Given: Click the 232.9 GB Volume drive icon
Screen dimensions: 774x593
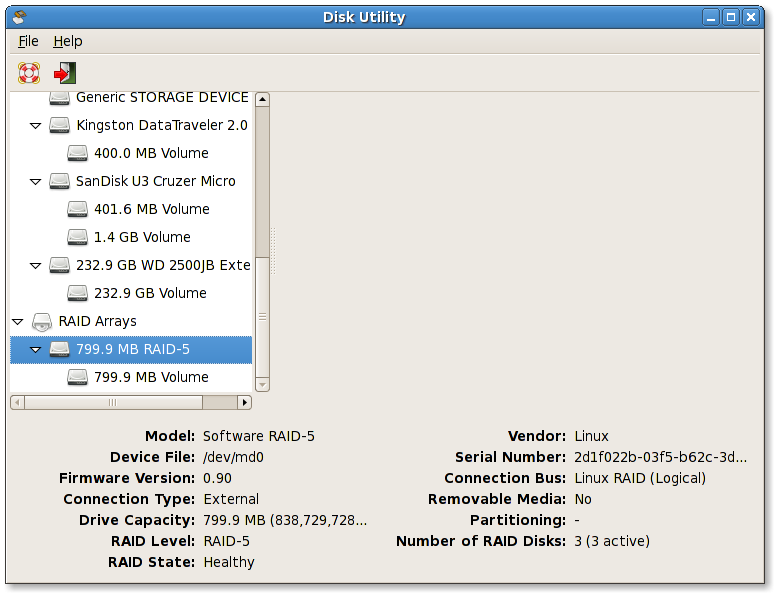Looking at the screenshot, I should point(77,293).
